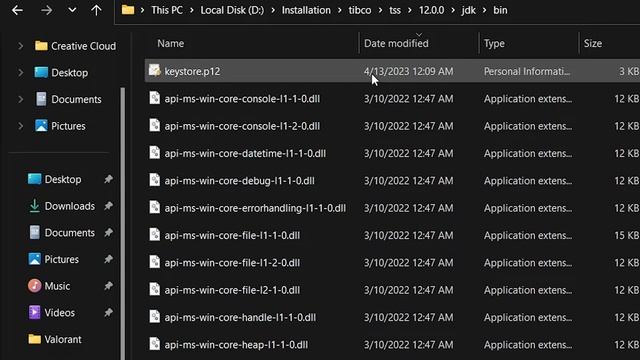Open pinned Downloads quick access folder
Screen dimensions: 640x360
(69, 206)
